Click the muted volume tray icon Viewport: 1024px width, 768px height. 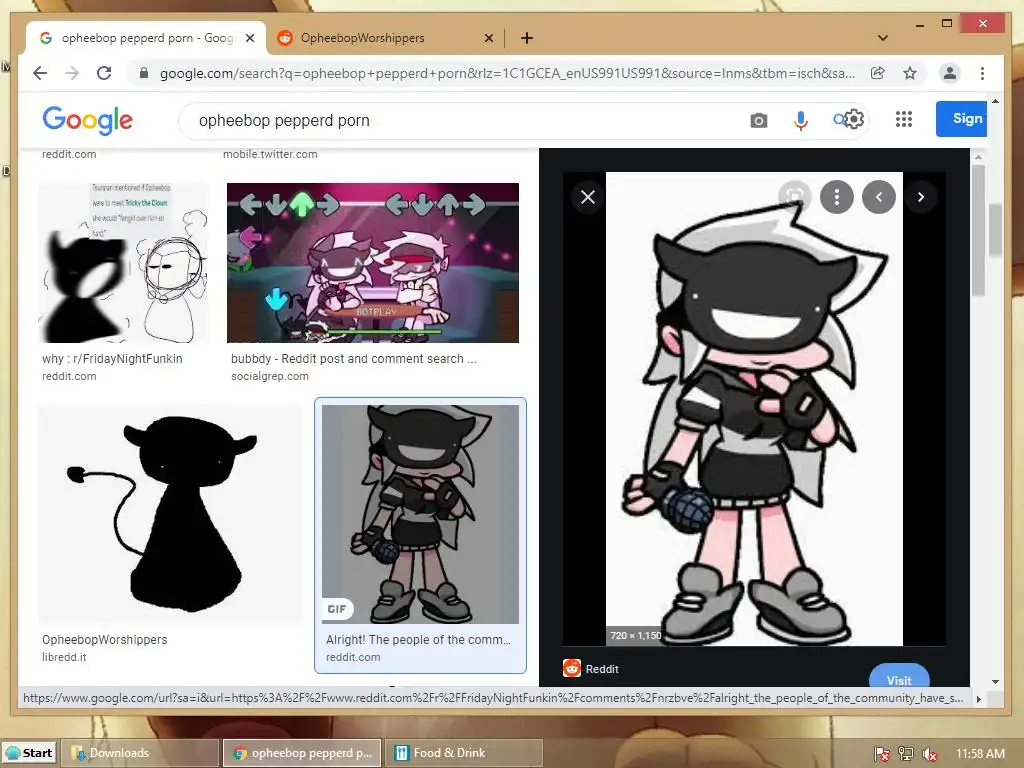tap(930, 754)
